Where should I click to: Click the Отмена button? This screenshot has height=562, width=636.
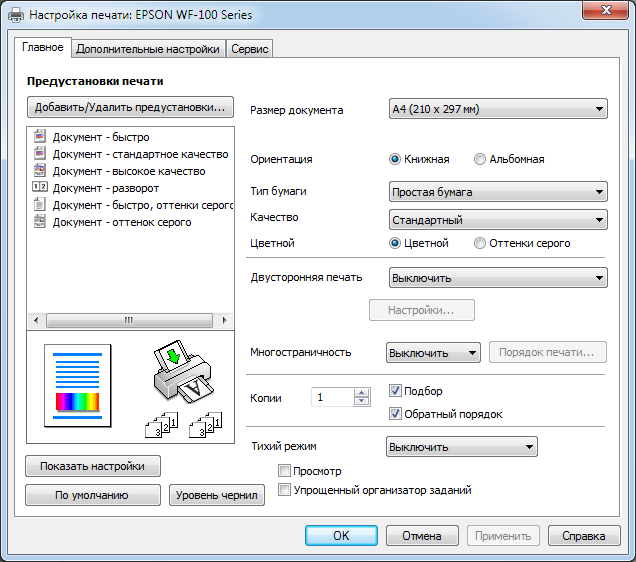click(x=422, y=536)
